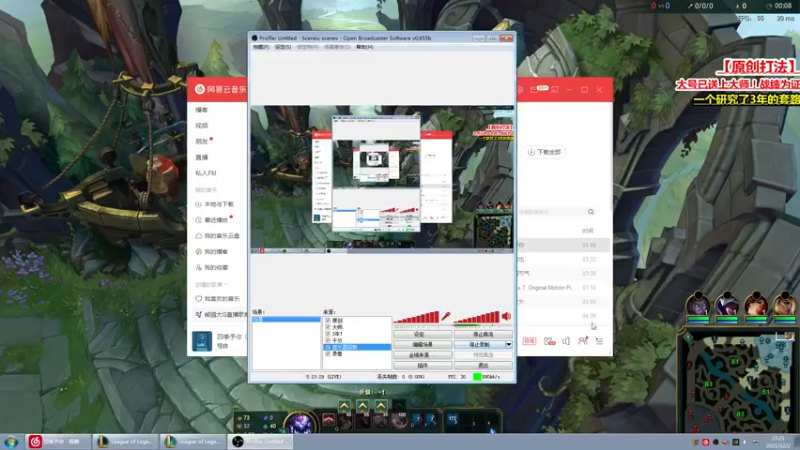Open 直播 in NetEase sidebar

point(202,157)
